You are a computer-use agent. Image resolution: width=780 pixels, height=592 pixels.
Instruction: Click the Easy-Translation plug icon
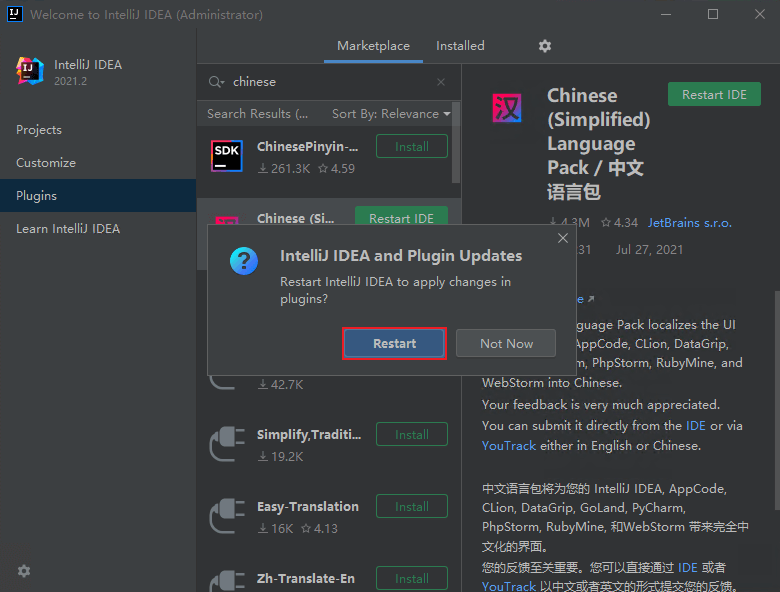227,516
